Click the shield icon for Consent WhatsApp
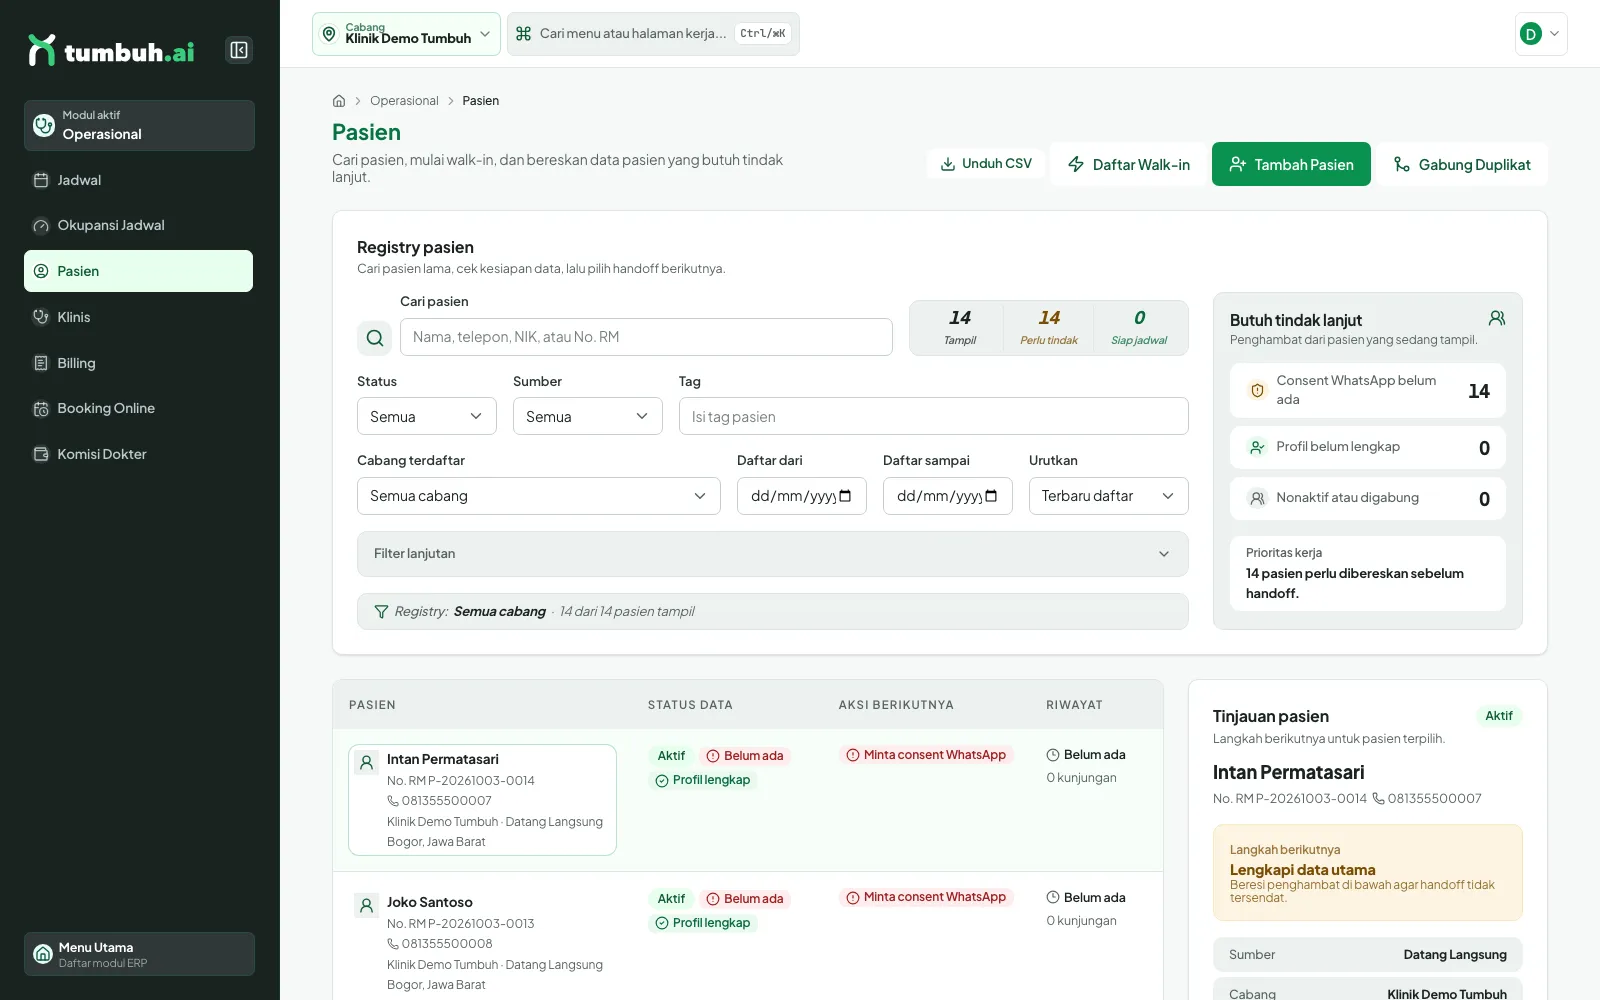 1257,390
